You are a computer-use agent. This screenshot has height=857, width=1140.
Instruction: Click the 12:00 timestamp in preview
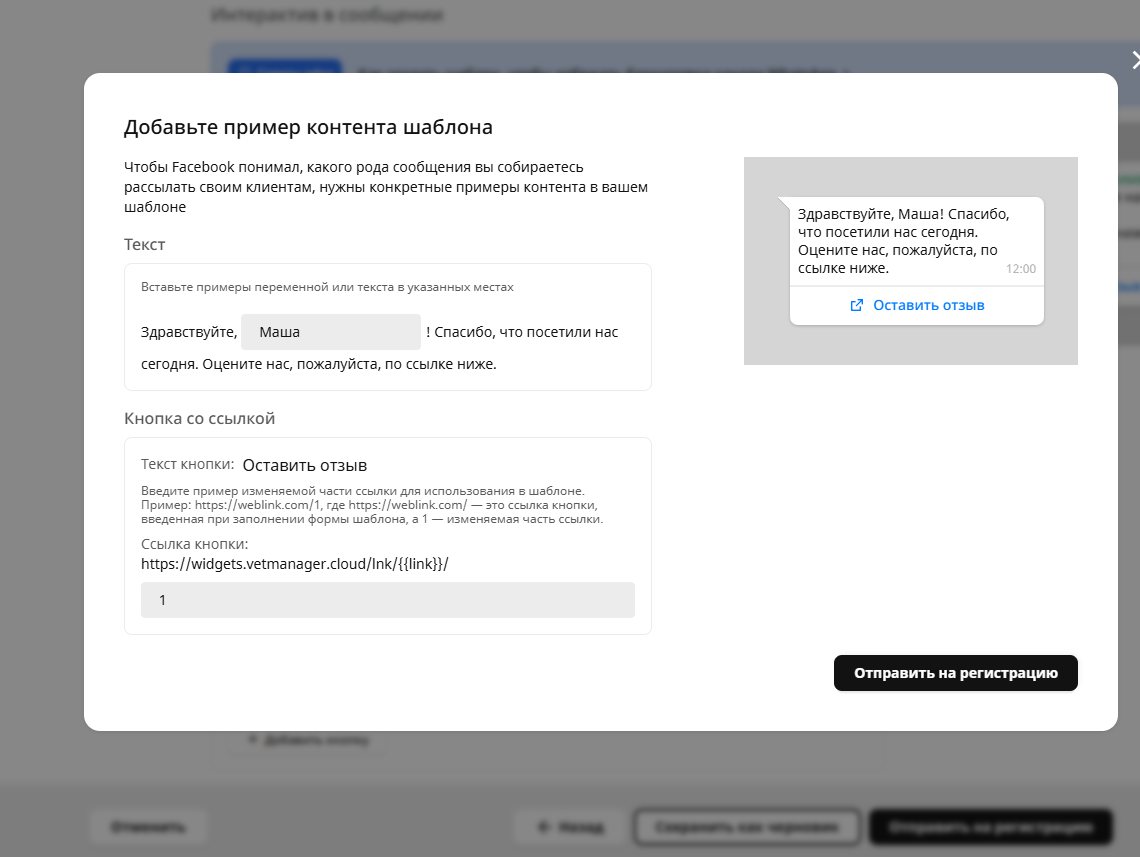point(1020,269)
